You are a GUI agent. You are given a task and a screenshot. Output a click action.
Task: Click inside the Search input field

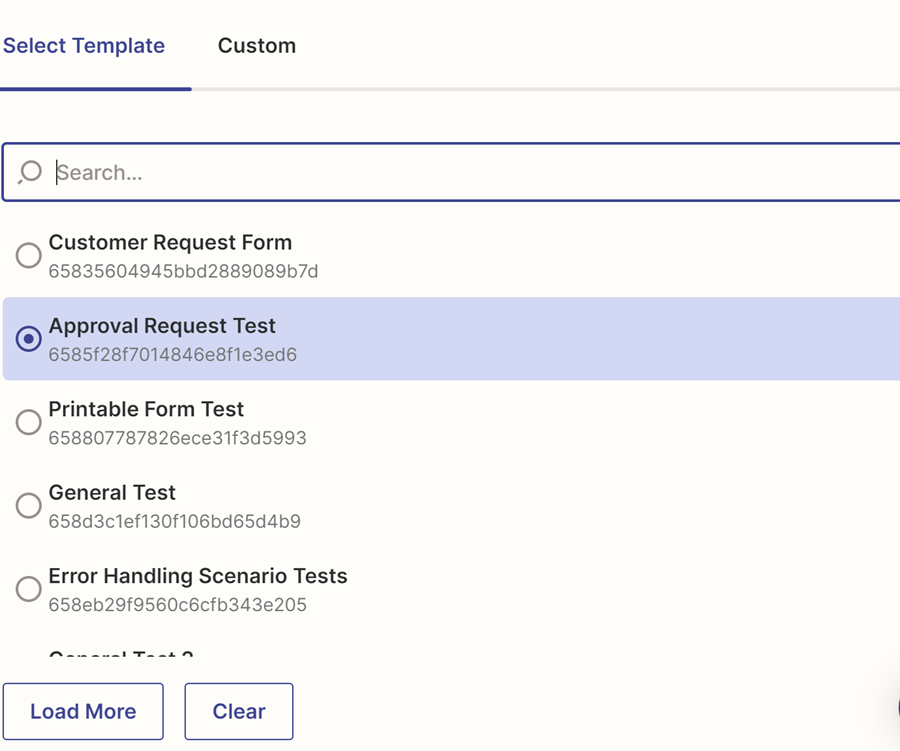point(400,171)
